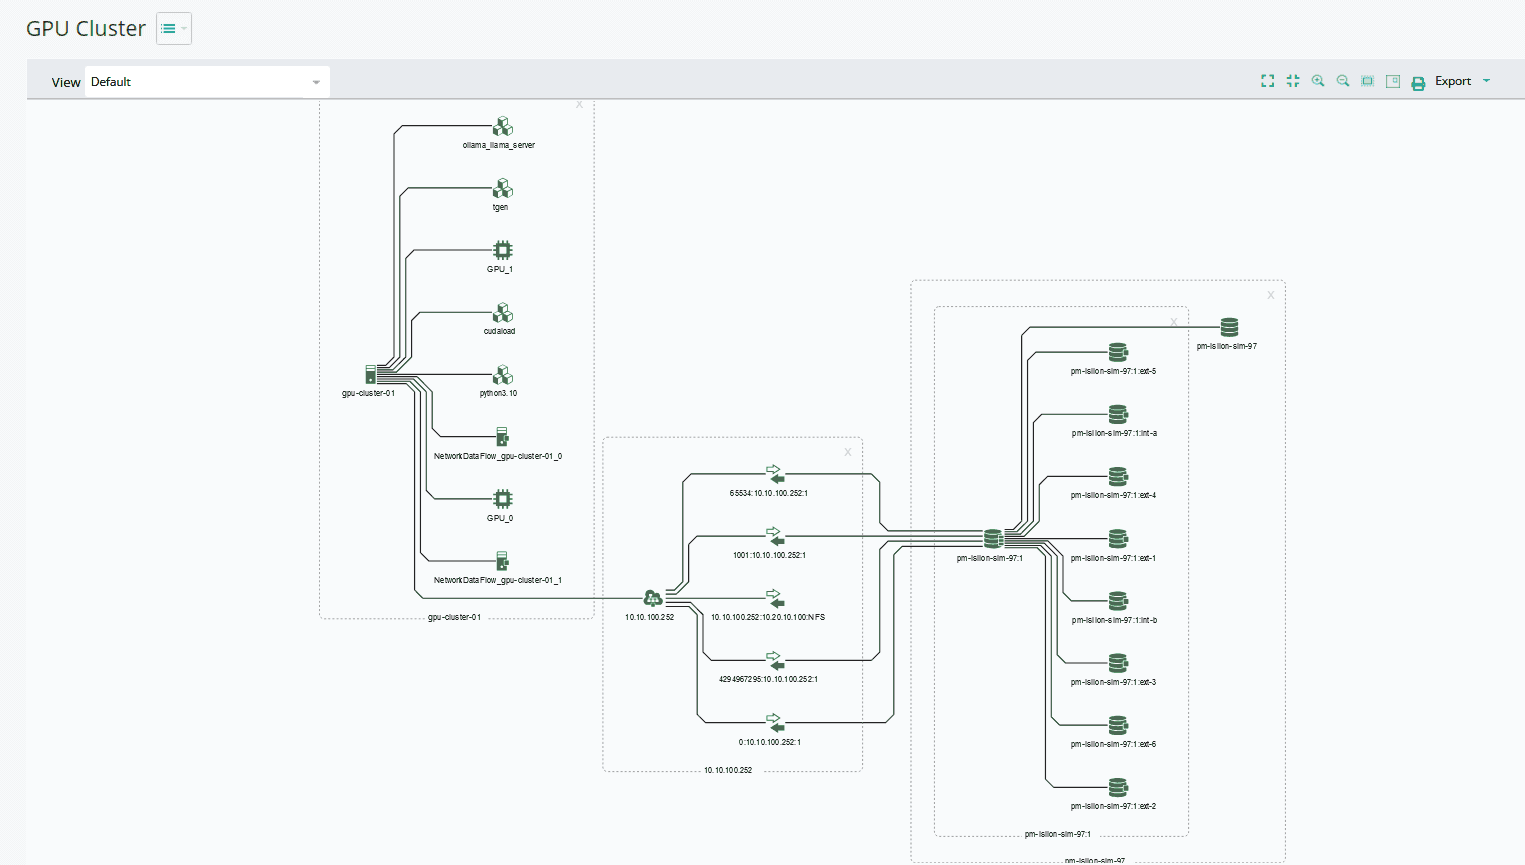Zoom out of the topology map
The width and height of the screenshot is (1525, 865).
pyautogui.click(x=1343, y=81)
